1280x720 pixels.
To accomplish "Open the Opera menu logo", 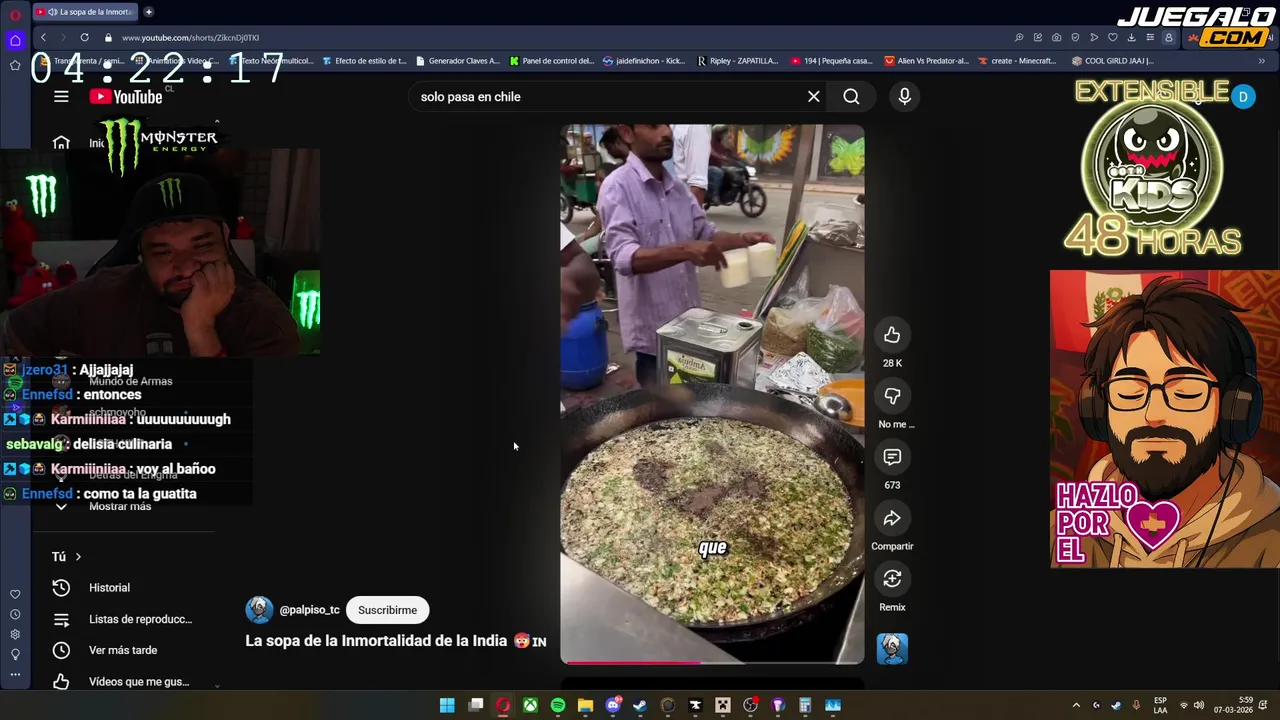I will (15, 13).
